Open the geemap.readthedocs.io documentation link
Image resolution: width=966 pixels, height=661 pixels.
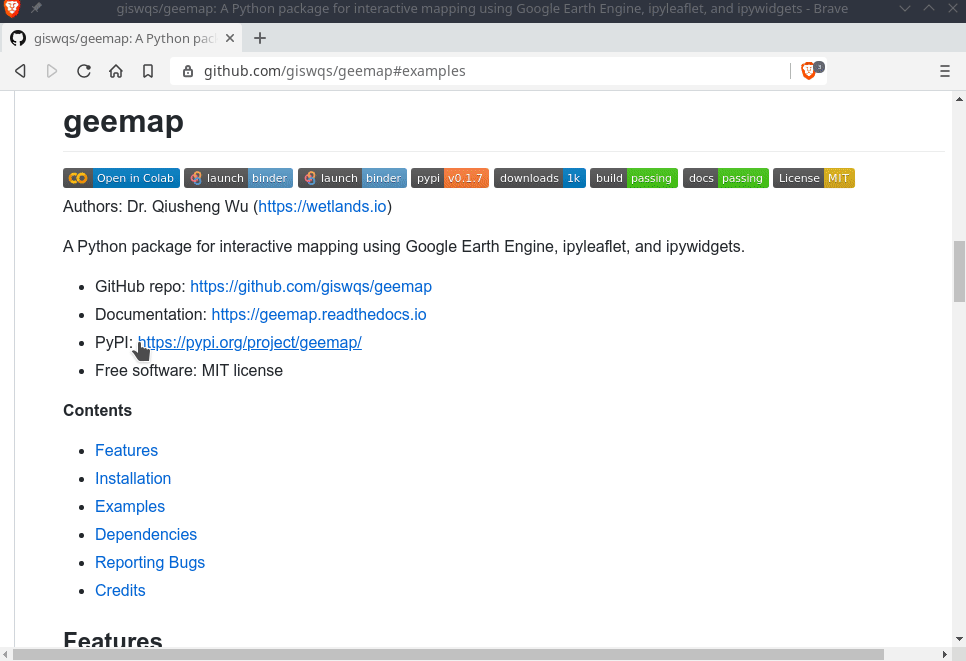[319, 314]
